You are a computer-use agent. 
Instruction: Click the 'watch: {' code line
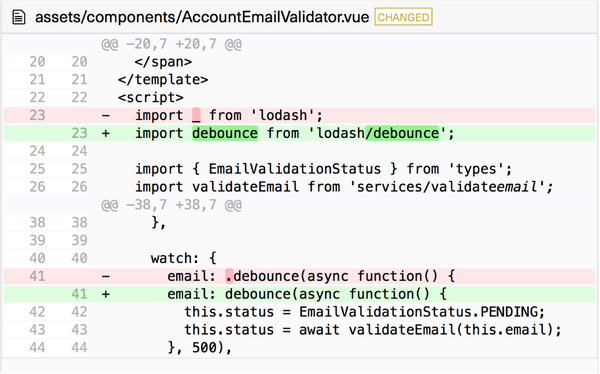(184, 258)
